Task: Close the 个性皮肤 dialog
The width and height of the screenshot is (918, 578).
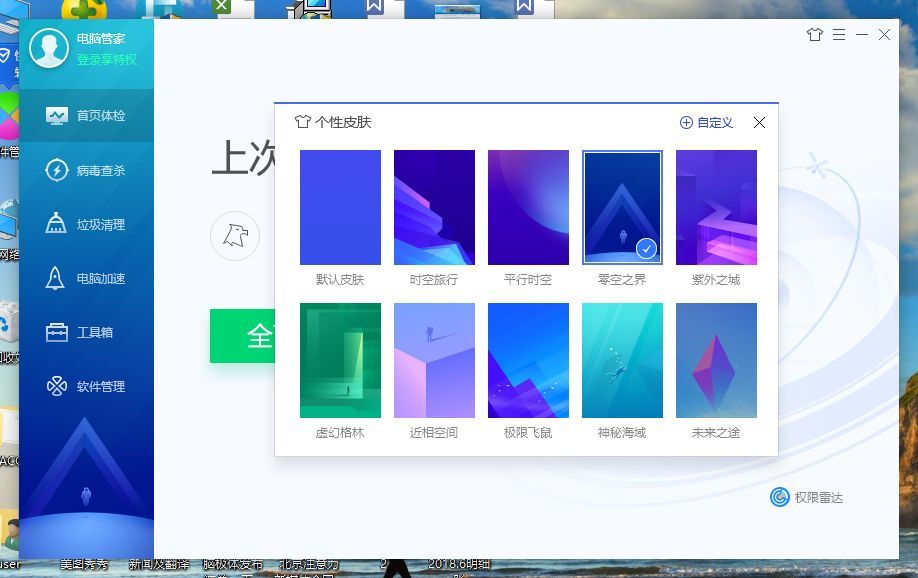Action: tap(759, 122)
